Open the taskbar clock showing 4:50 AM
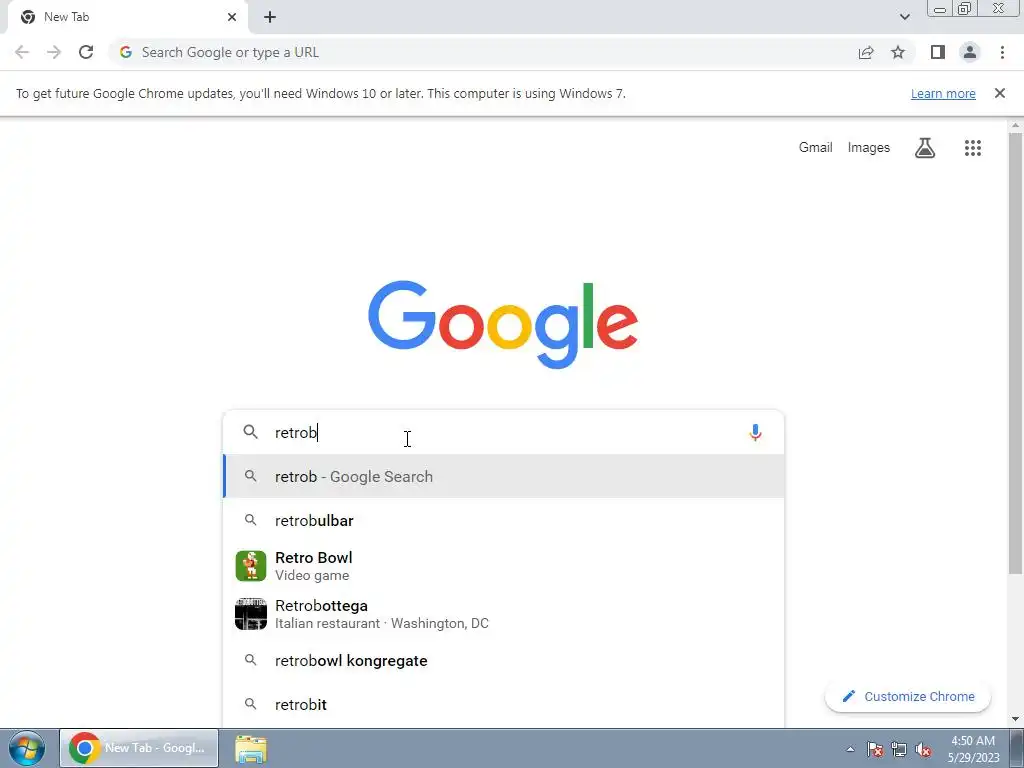 coord(973,749)
